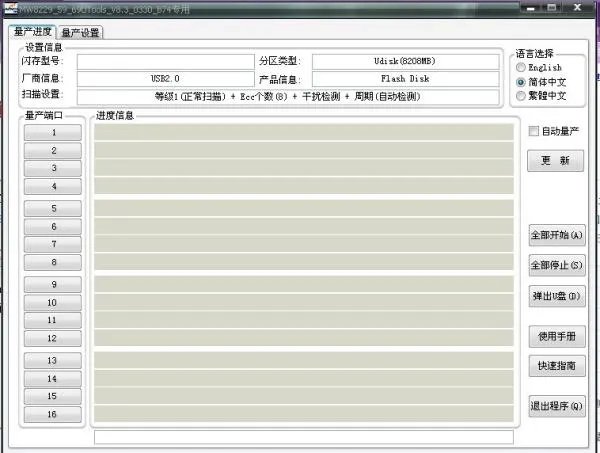
Task: Open the 使用手册 user manual
Action: click(x=557, y=336)
